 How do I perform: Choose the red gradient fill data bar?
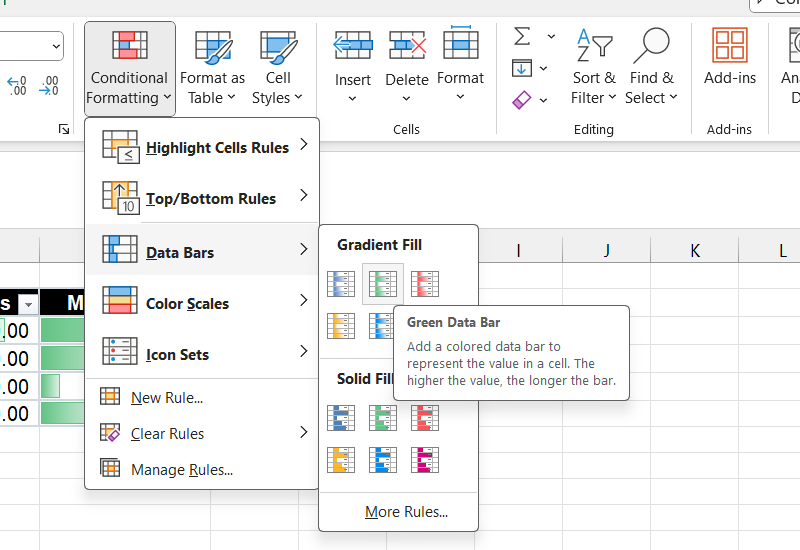tap(425, 284)
